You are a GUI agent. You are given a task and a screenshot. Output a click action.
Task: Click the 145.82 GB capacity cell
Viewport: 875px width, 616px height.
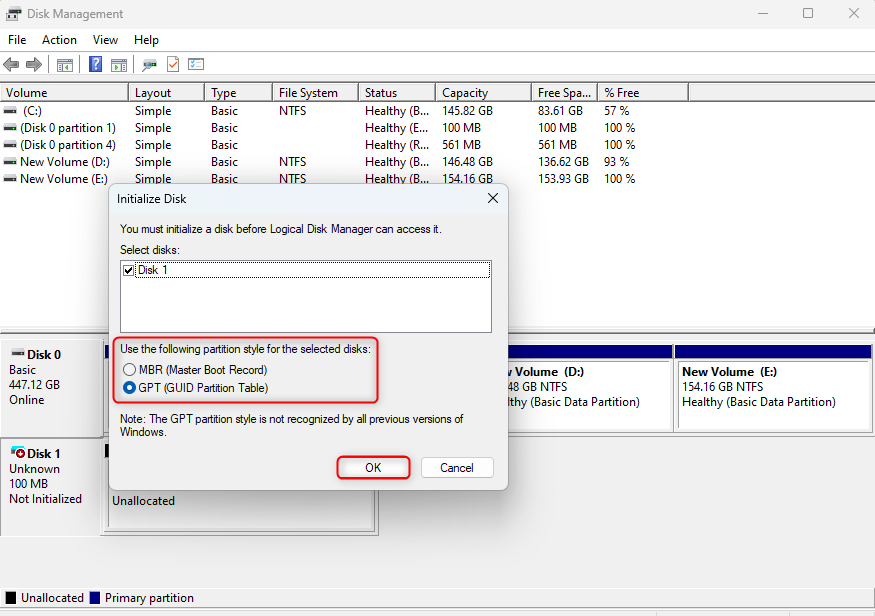click(x=468, y=110)
